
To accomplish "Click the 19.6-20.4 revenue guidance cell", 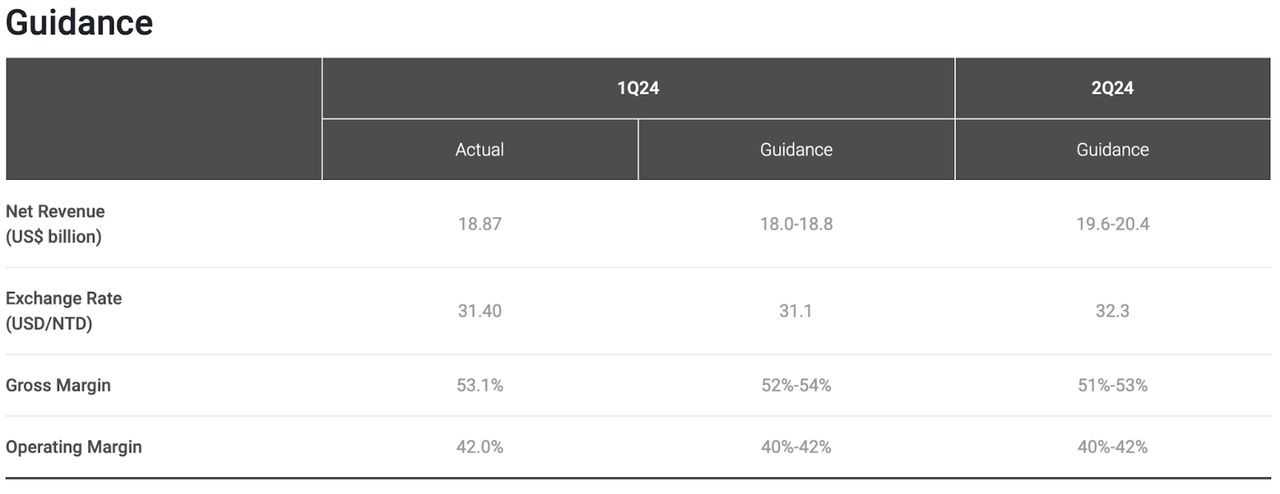I will click(1113, 224).
